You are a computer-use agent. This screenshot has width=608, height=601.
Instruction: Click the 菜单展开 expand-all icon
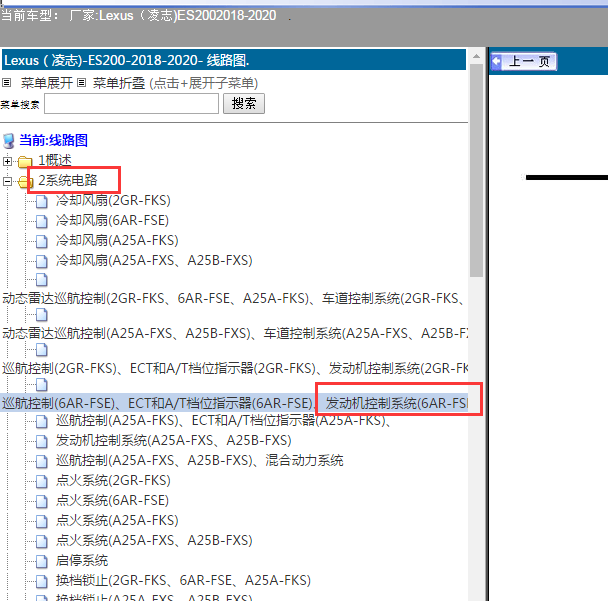[7, 83]
